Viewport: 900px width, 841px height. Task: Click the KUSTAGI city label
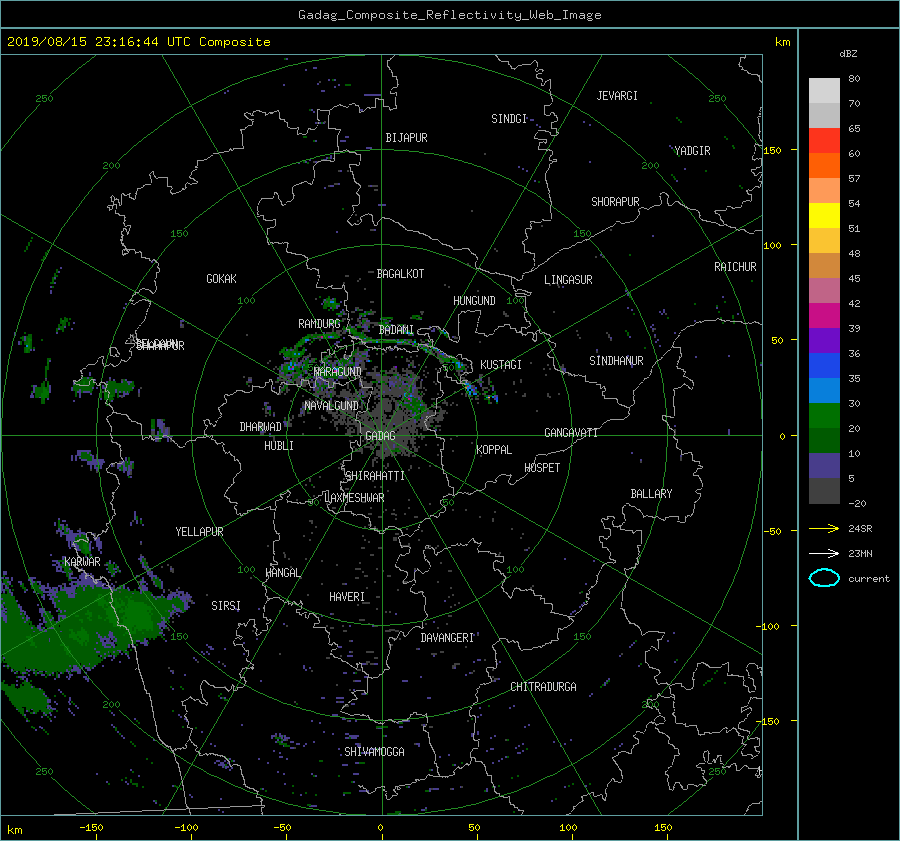coord(501,365)
